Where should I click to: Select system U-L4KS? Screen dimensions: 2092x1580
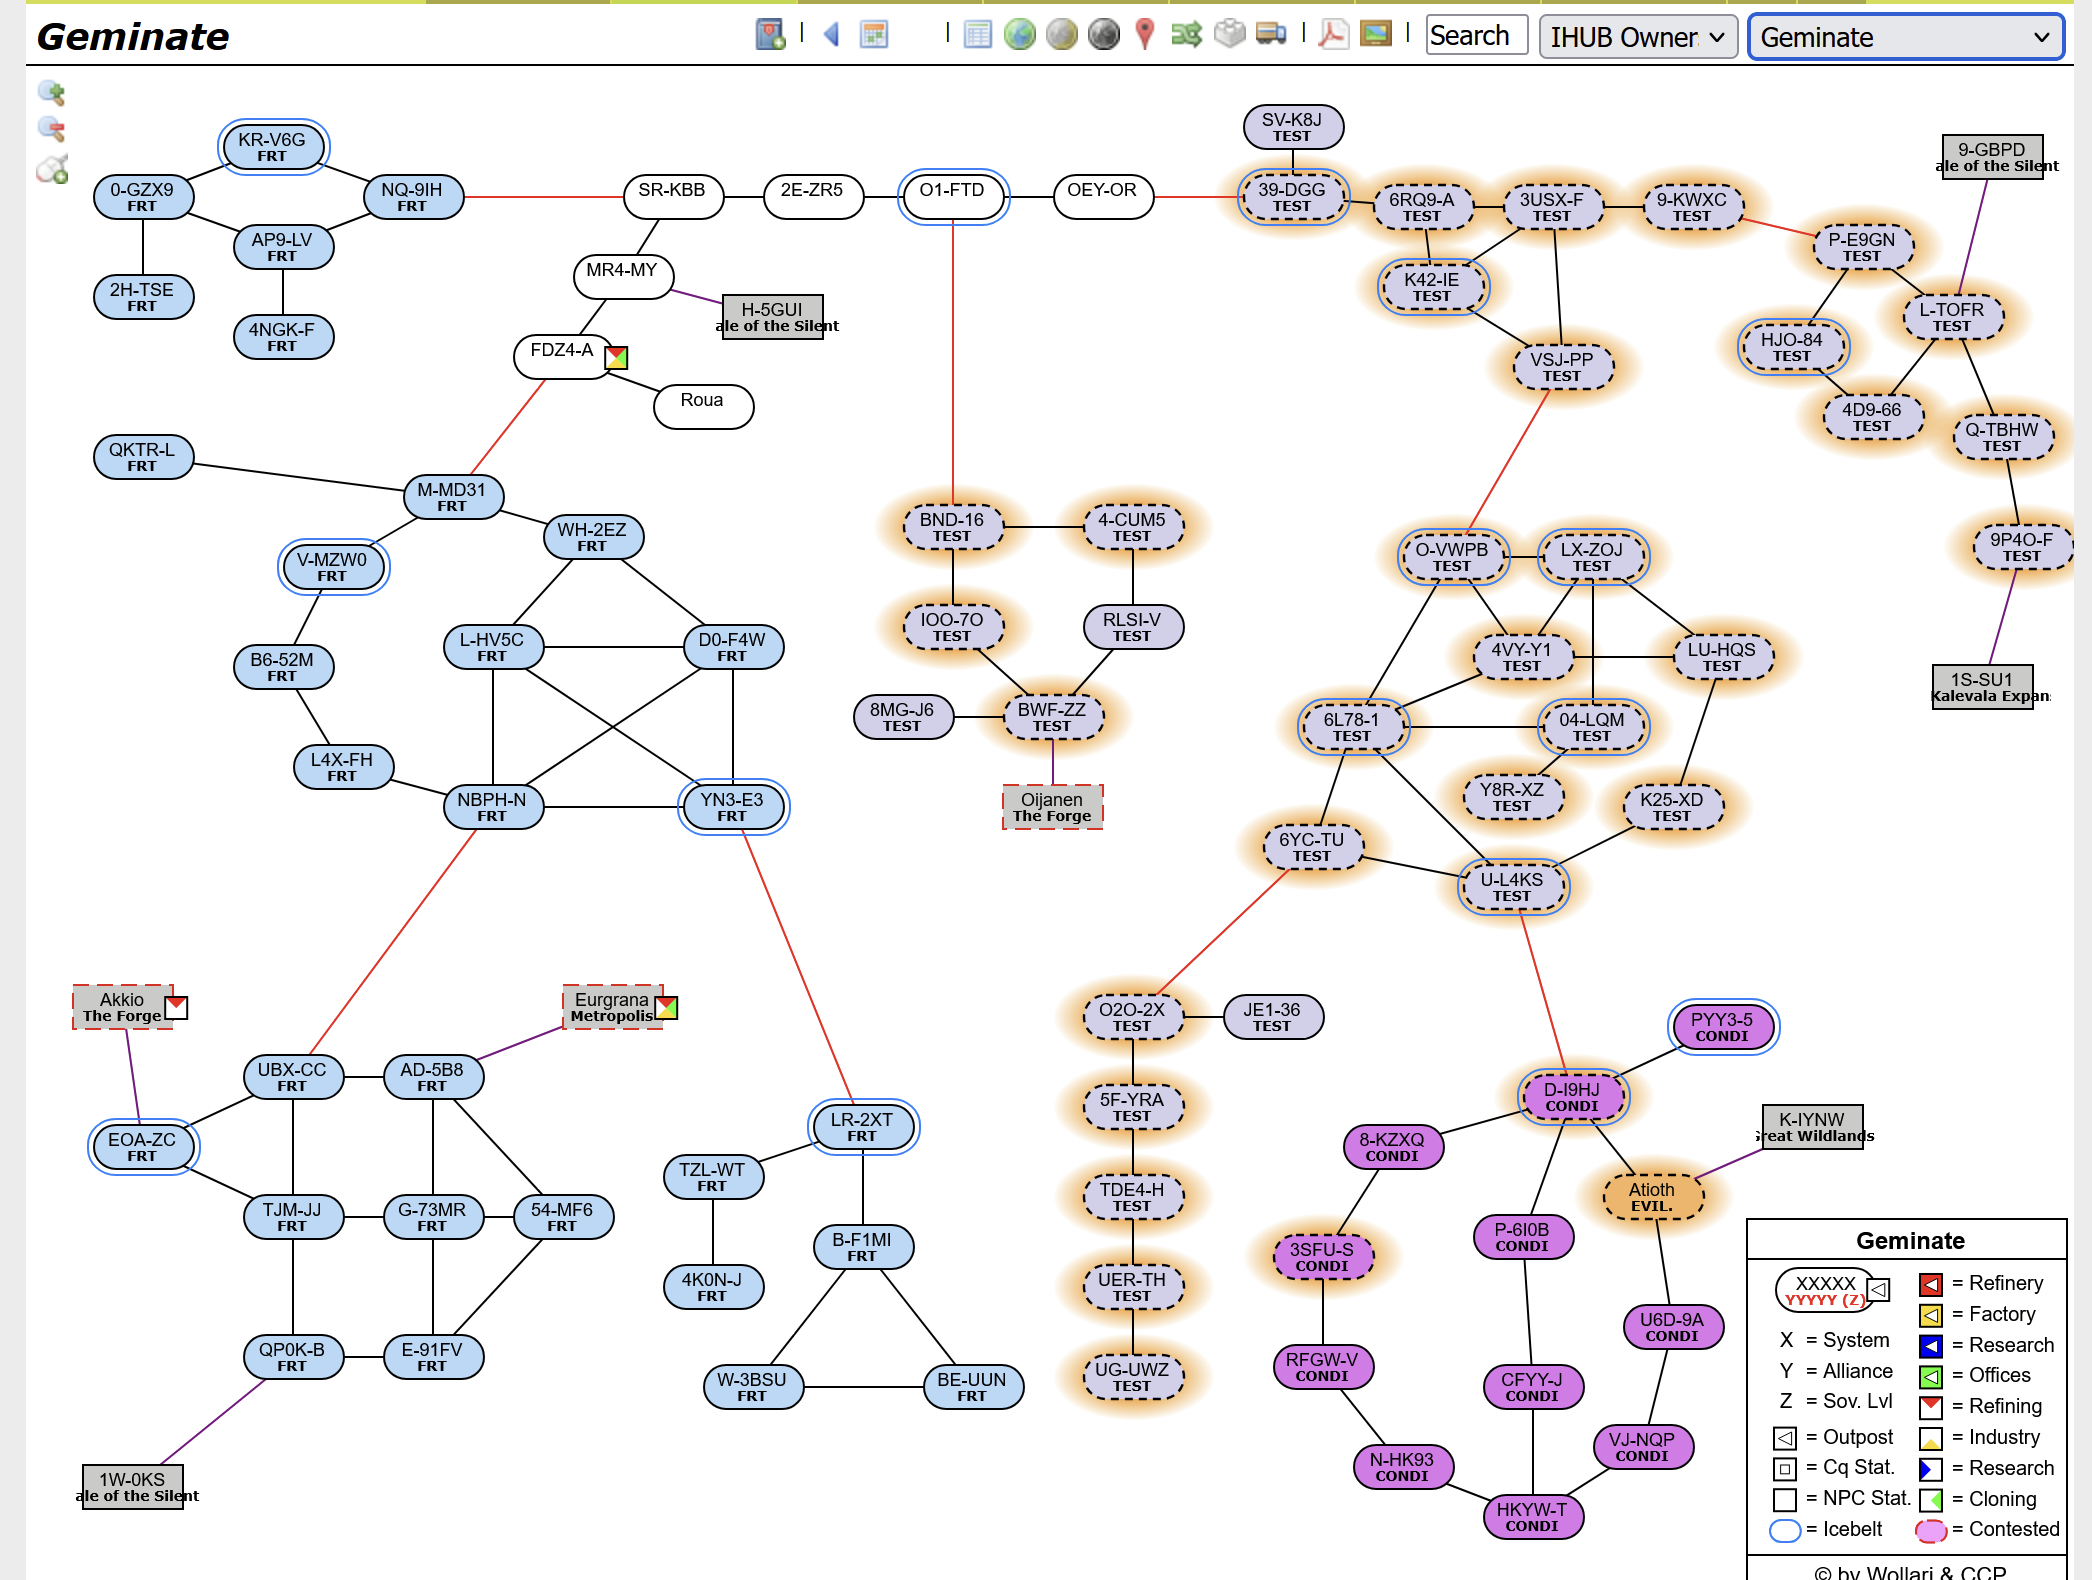pyautogui.click(x=1513, y=887)
